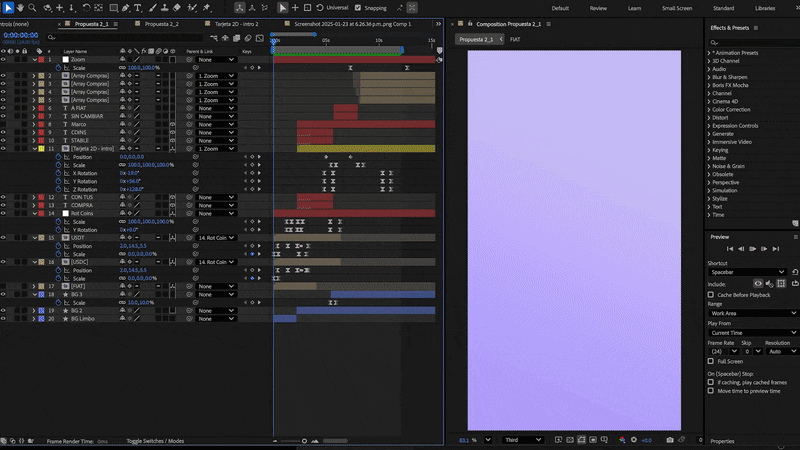Open the Tarjeta 2D - Intro 2 tab
Viewport: 800px width, 450px height.
tap(236, 24)
